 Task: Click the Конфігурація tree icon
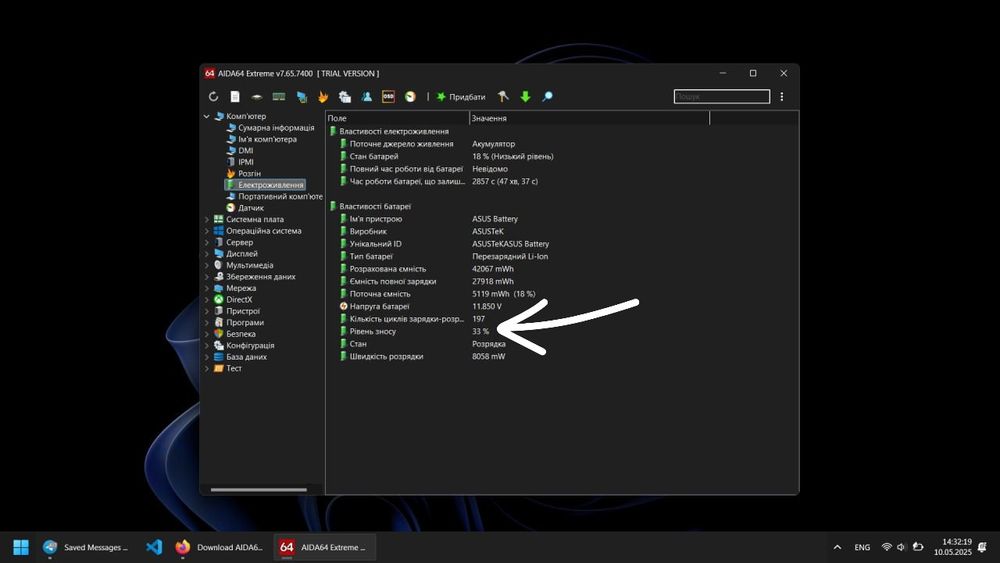pos(219,346)
